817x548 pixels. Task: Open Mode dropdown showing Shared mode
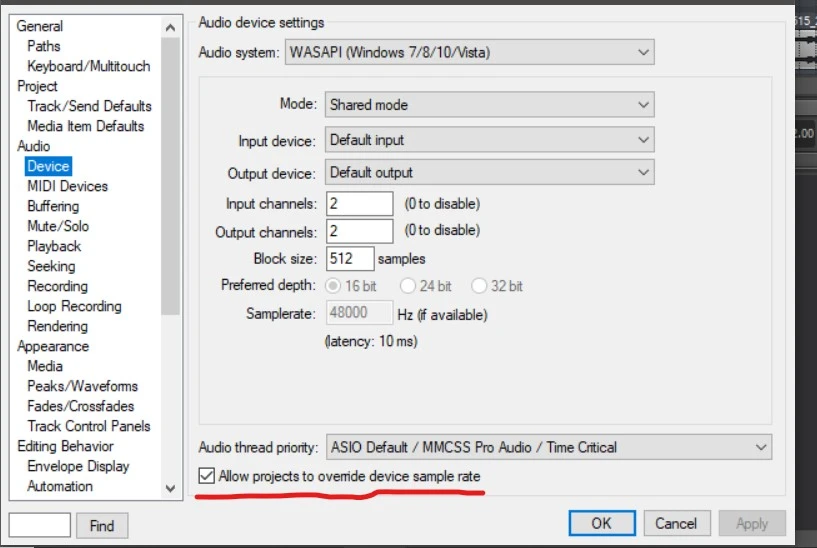point(490,105)
